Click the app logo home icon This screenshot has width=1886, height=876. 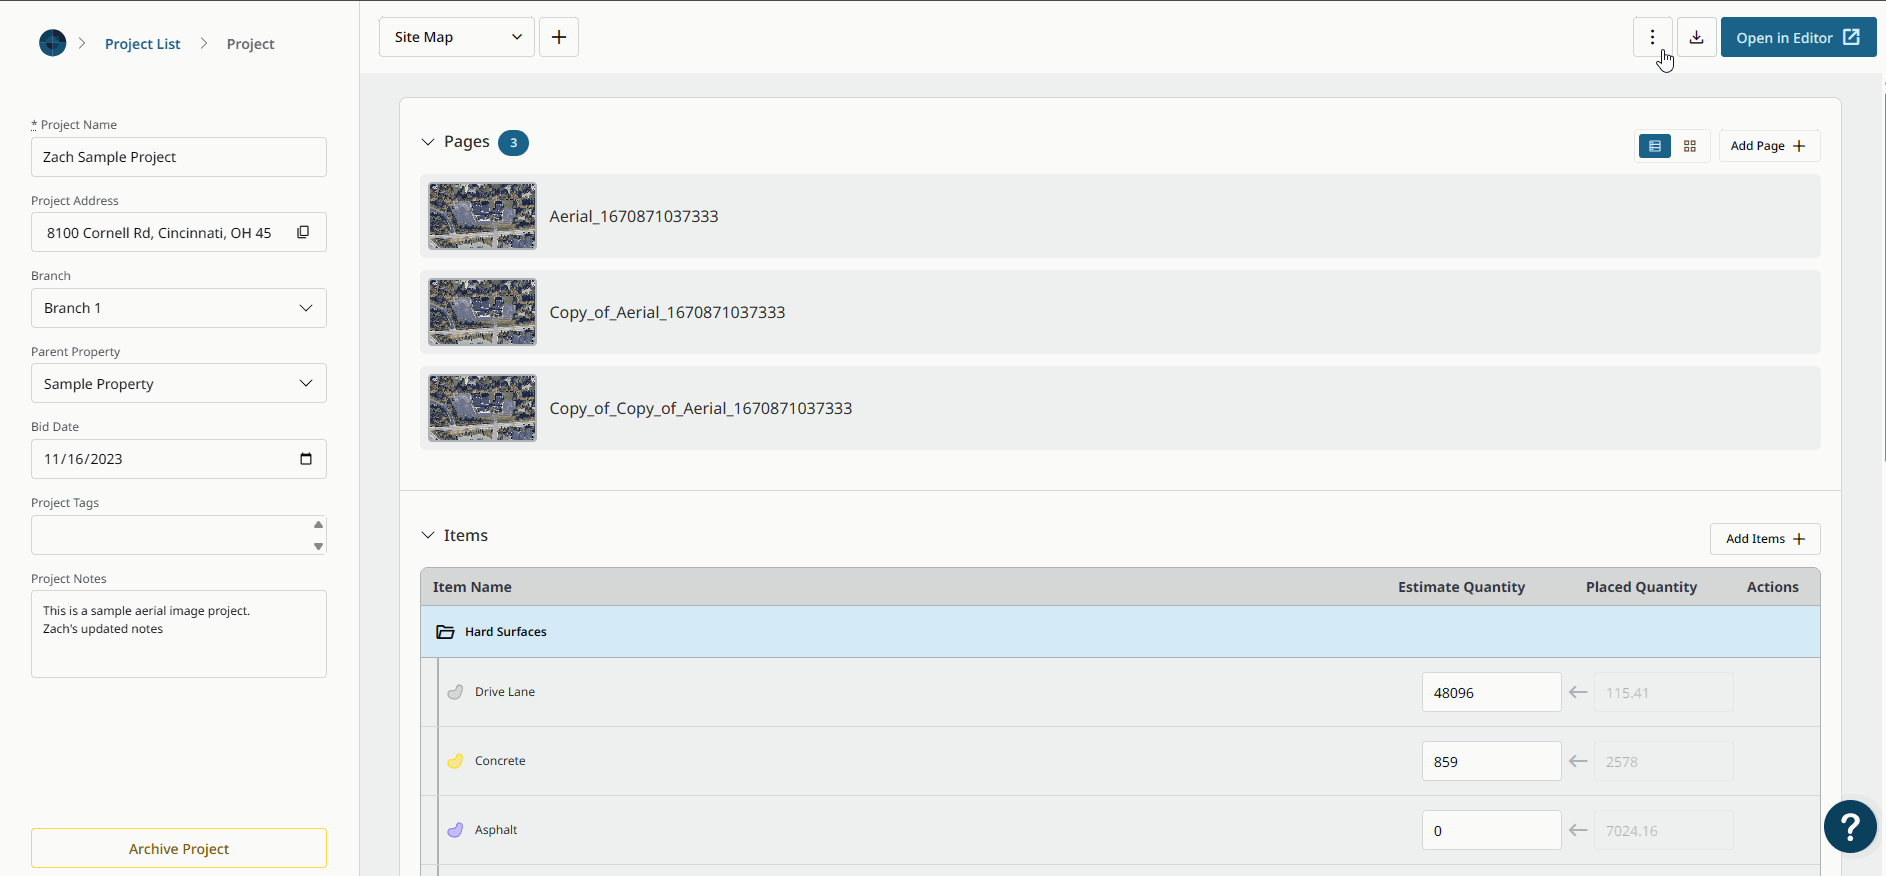pyautogui.click(x=52, y=43)
